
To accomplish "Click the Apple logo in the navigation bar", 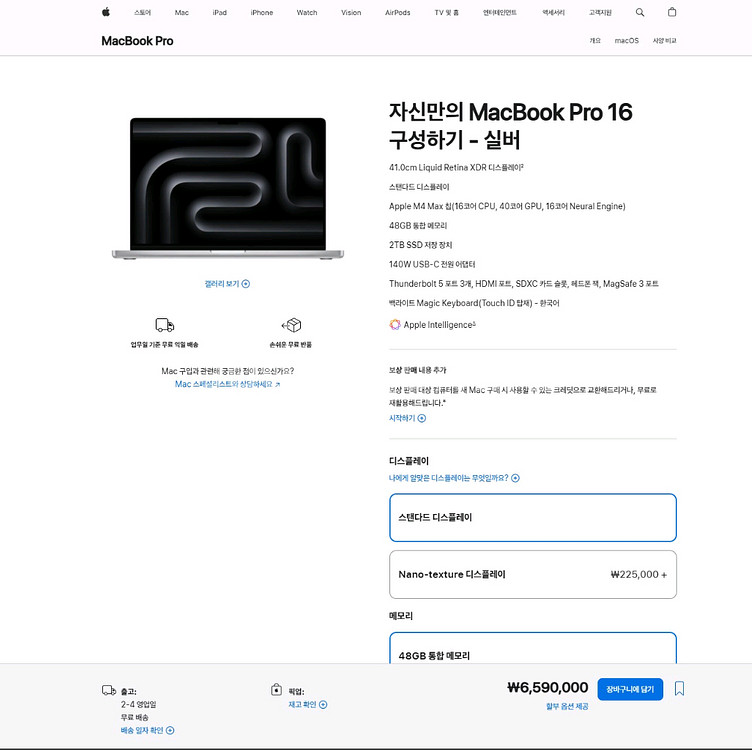I will coord(106,12).
